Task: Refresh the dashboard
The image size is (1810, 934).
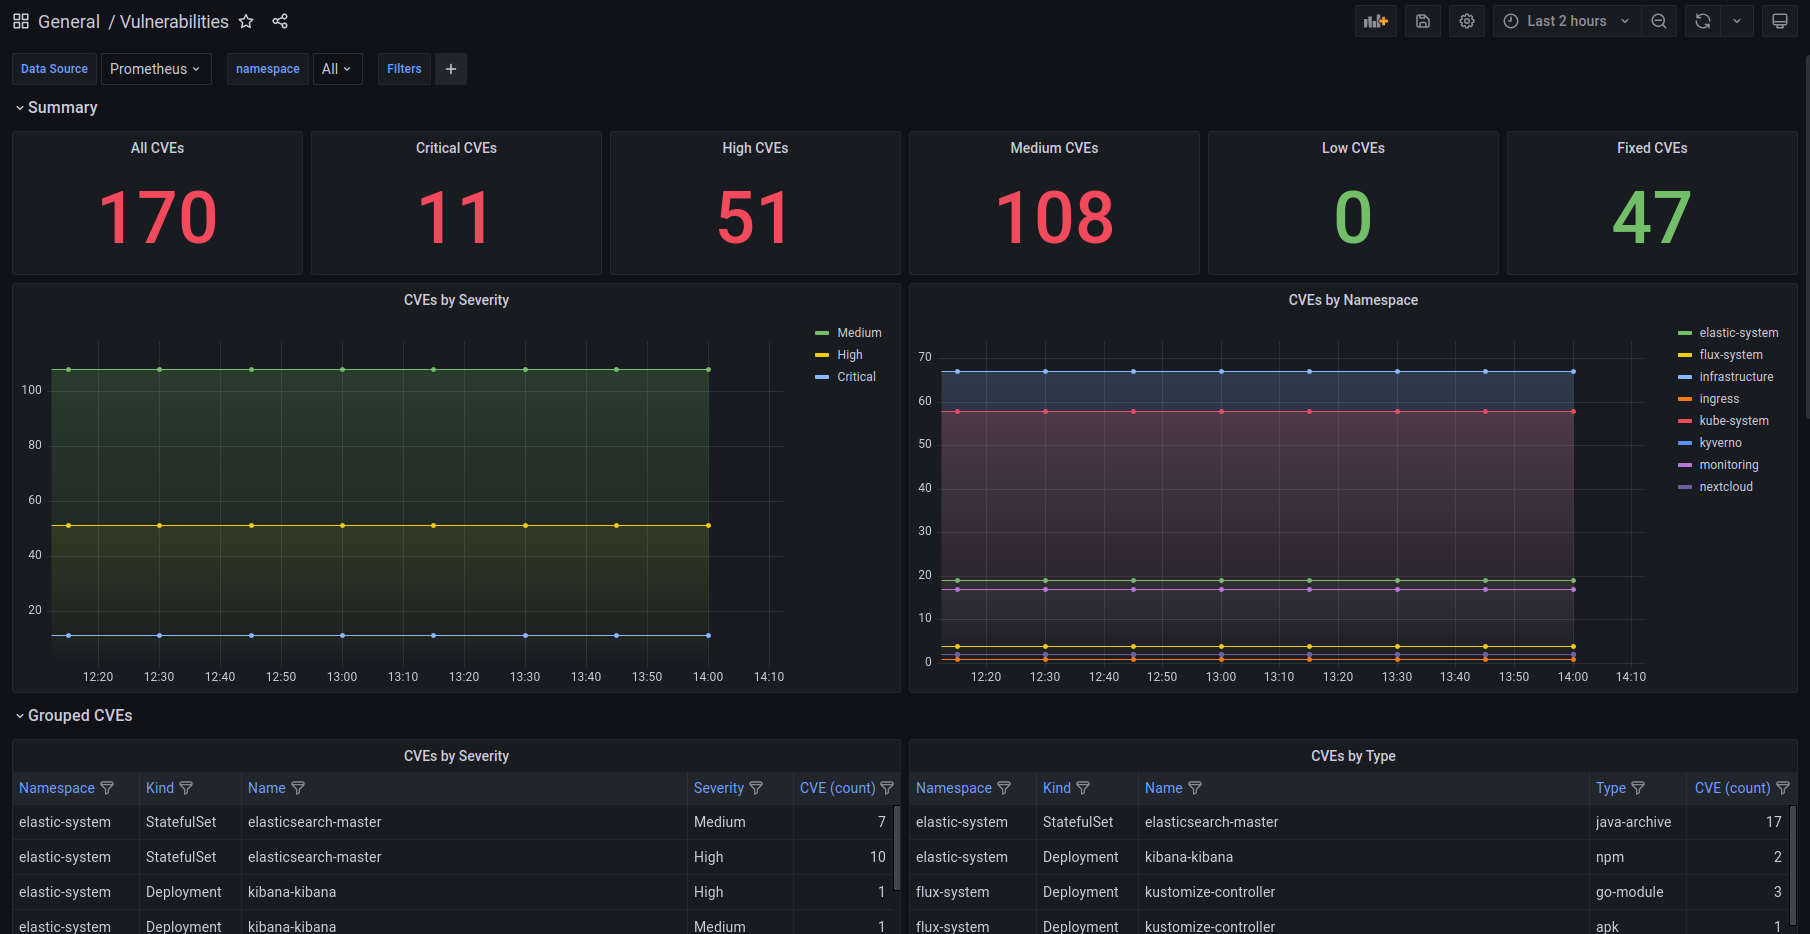Action: click(1703, 21)
